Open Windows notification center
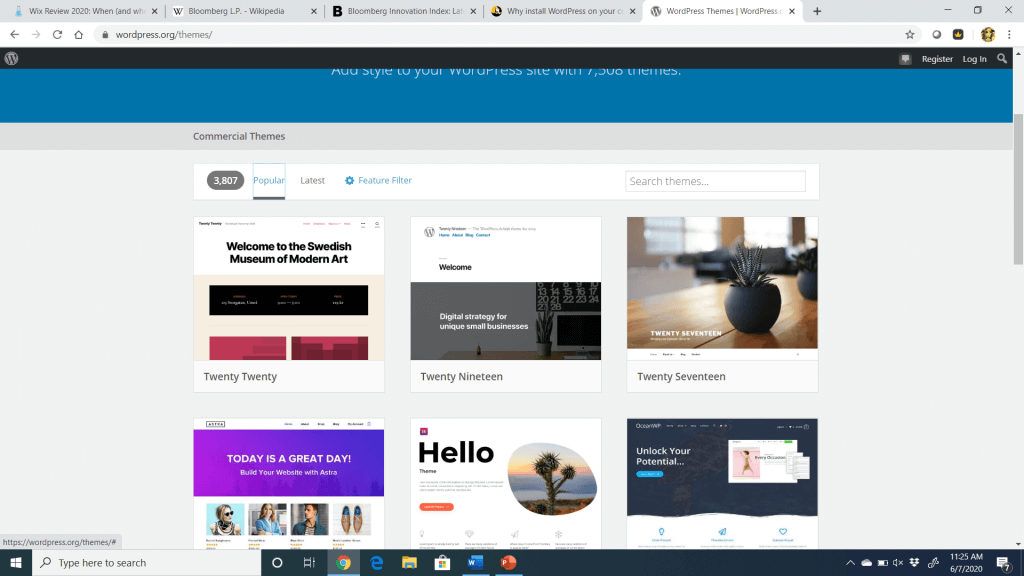Image resolution: width=1024 pixels, height=576 pixels. click(x=1004, y=563)
